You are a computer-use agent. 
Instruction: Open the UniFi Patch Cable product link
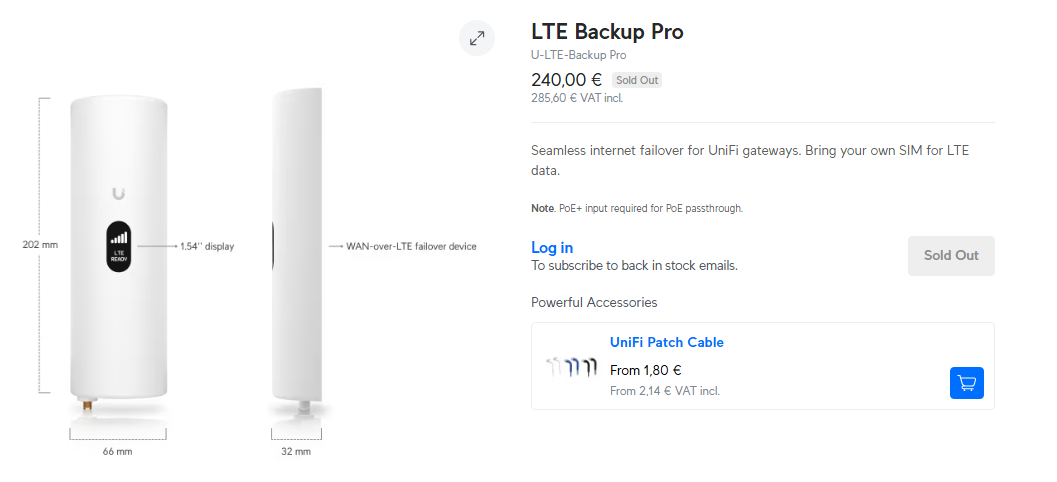click(666, 342)
